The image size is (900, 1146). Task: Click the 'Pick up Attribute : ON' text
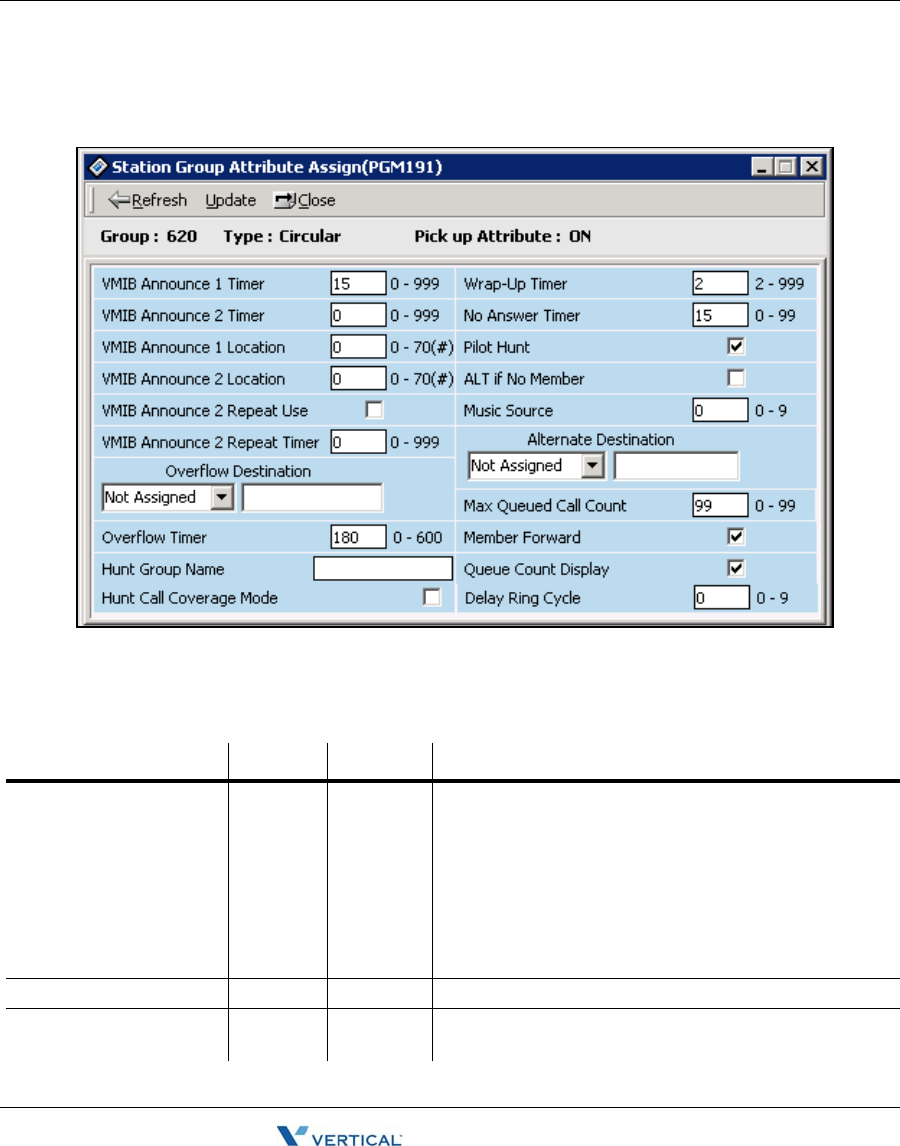[503, 236]
